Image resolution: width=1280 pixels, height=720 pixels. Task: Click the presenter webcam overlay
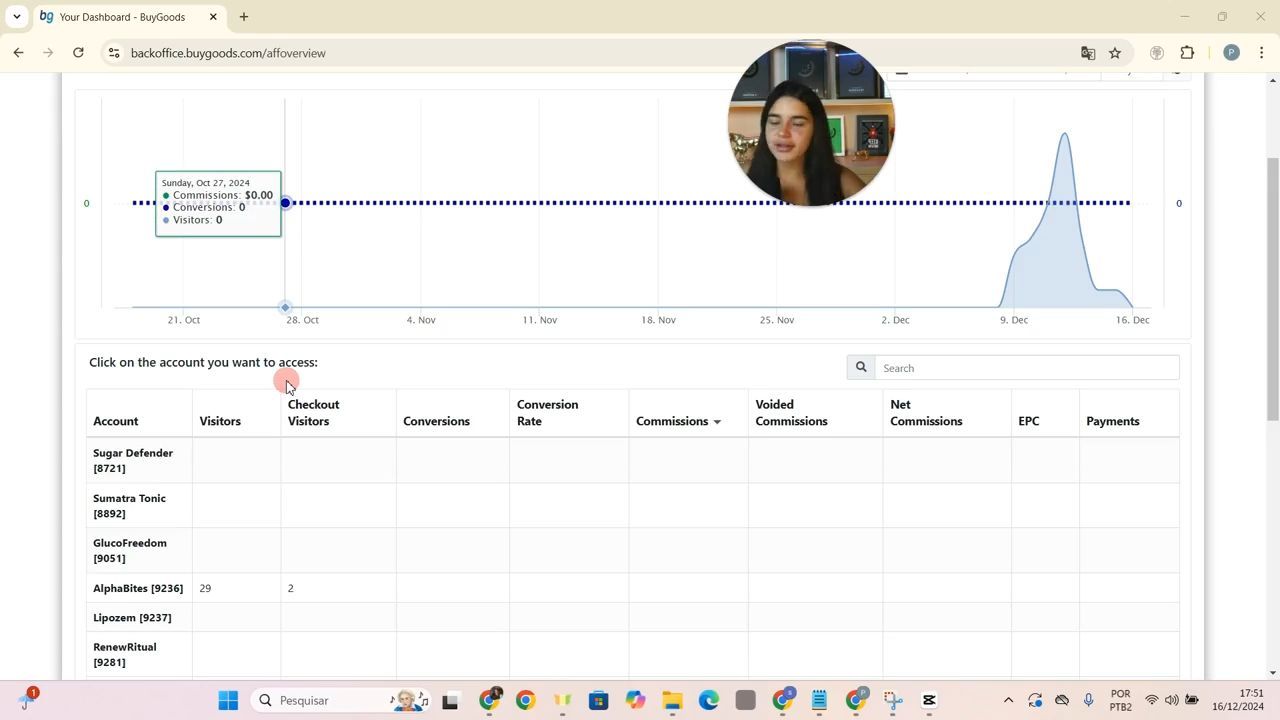coord(811,123)
